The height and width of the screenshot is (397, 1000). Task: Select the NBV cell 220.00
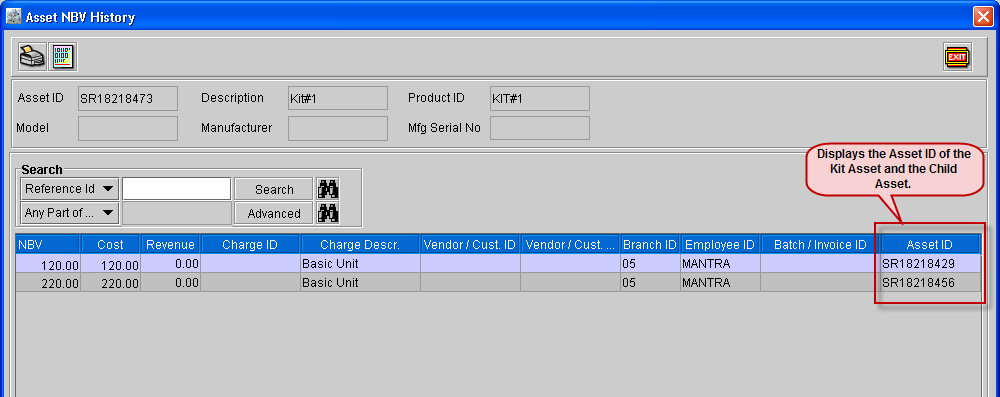48,283
